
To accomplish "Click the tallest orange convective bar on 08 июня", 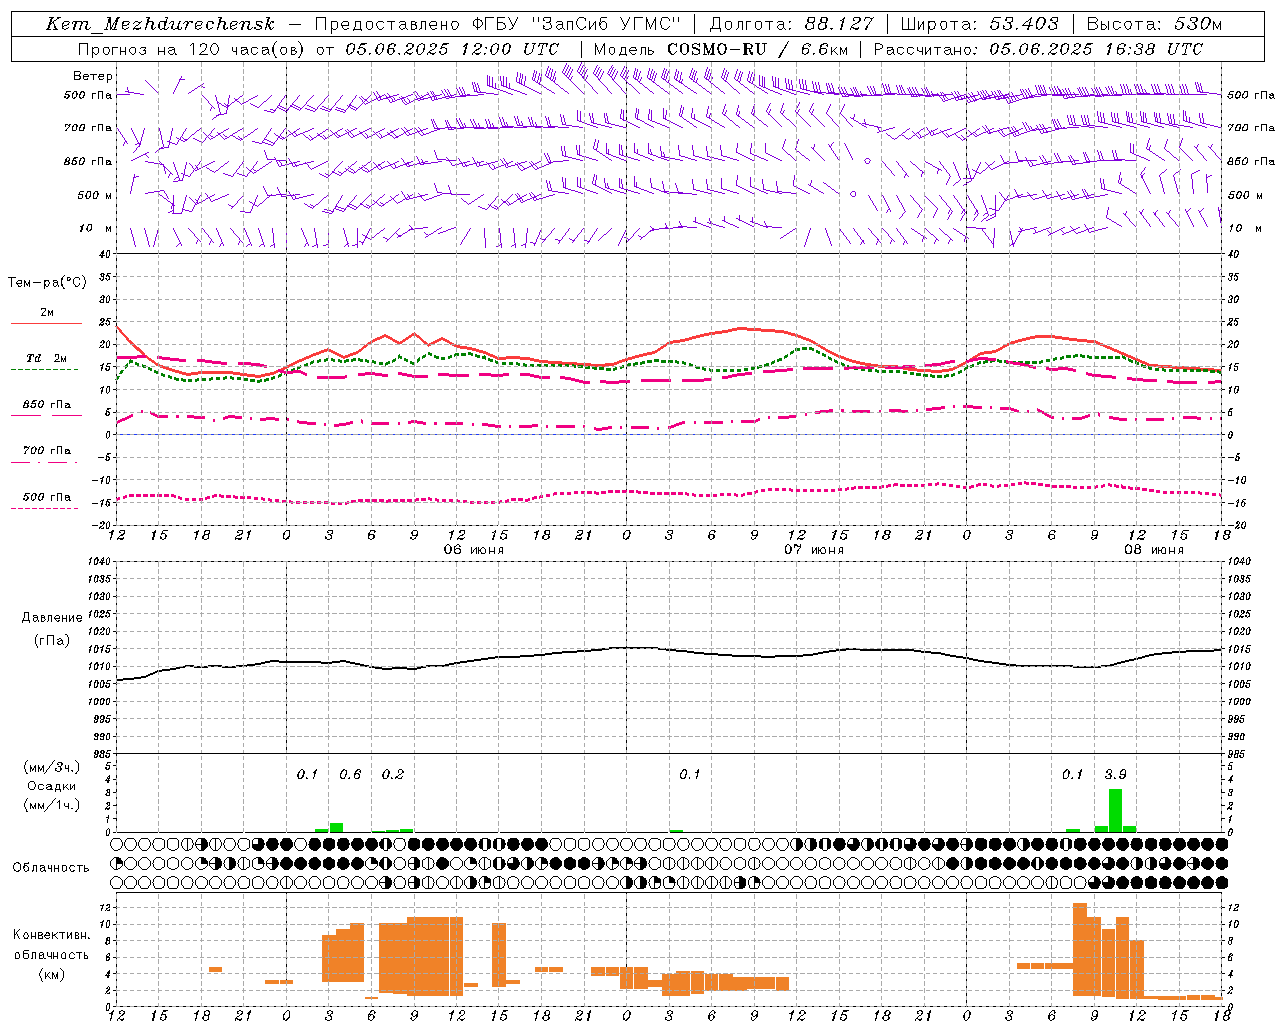I will click(x=1079, y=950).
